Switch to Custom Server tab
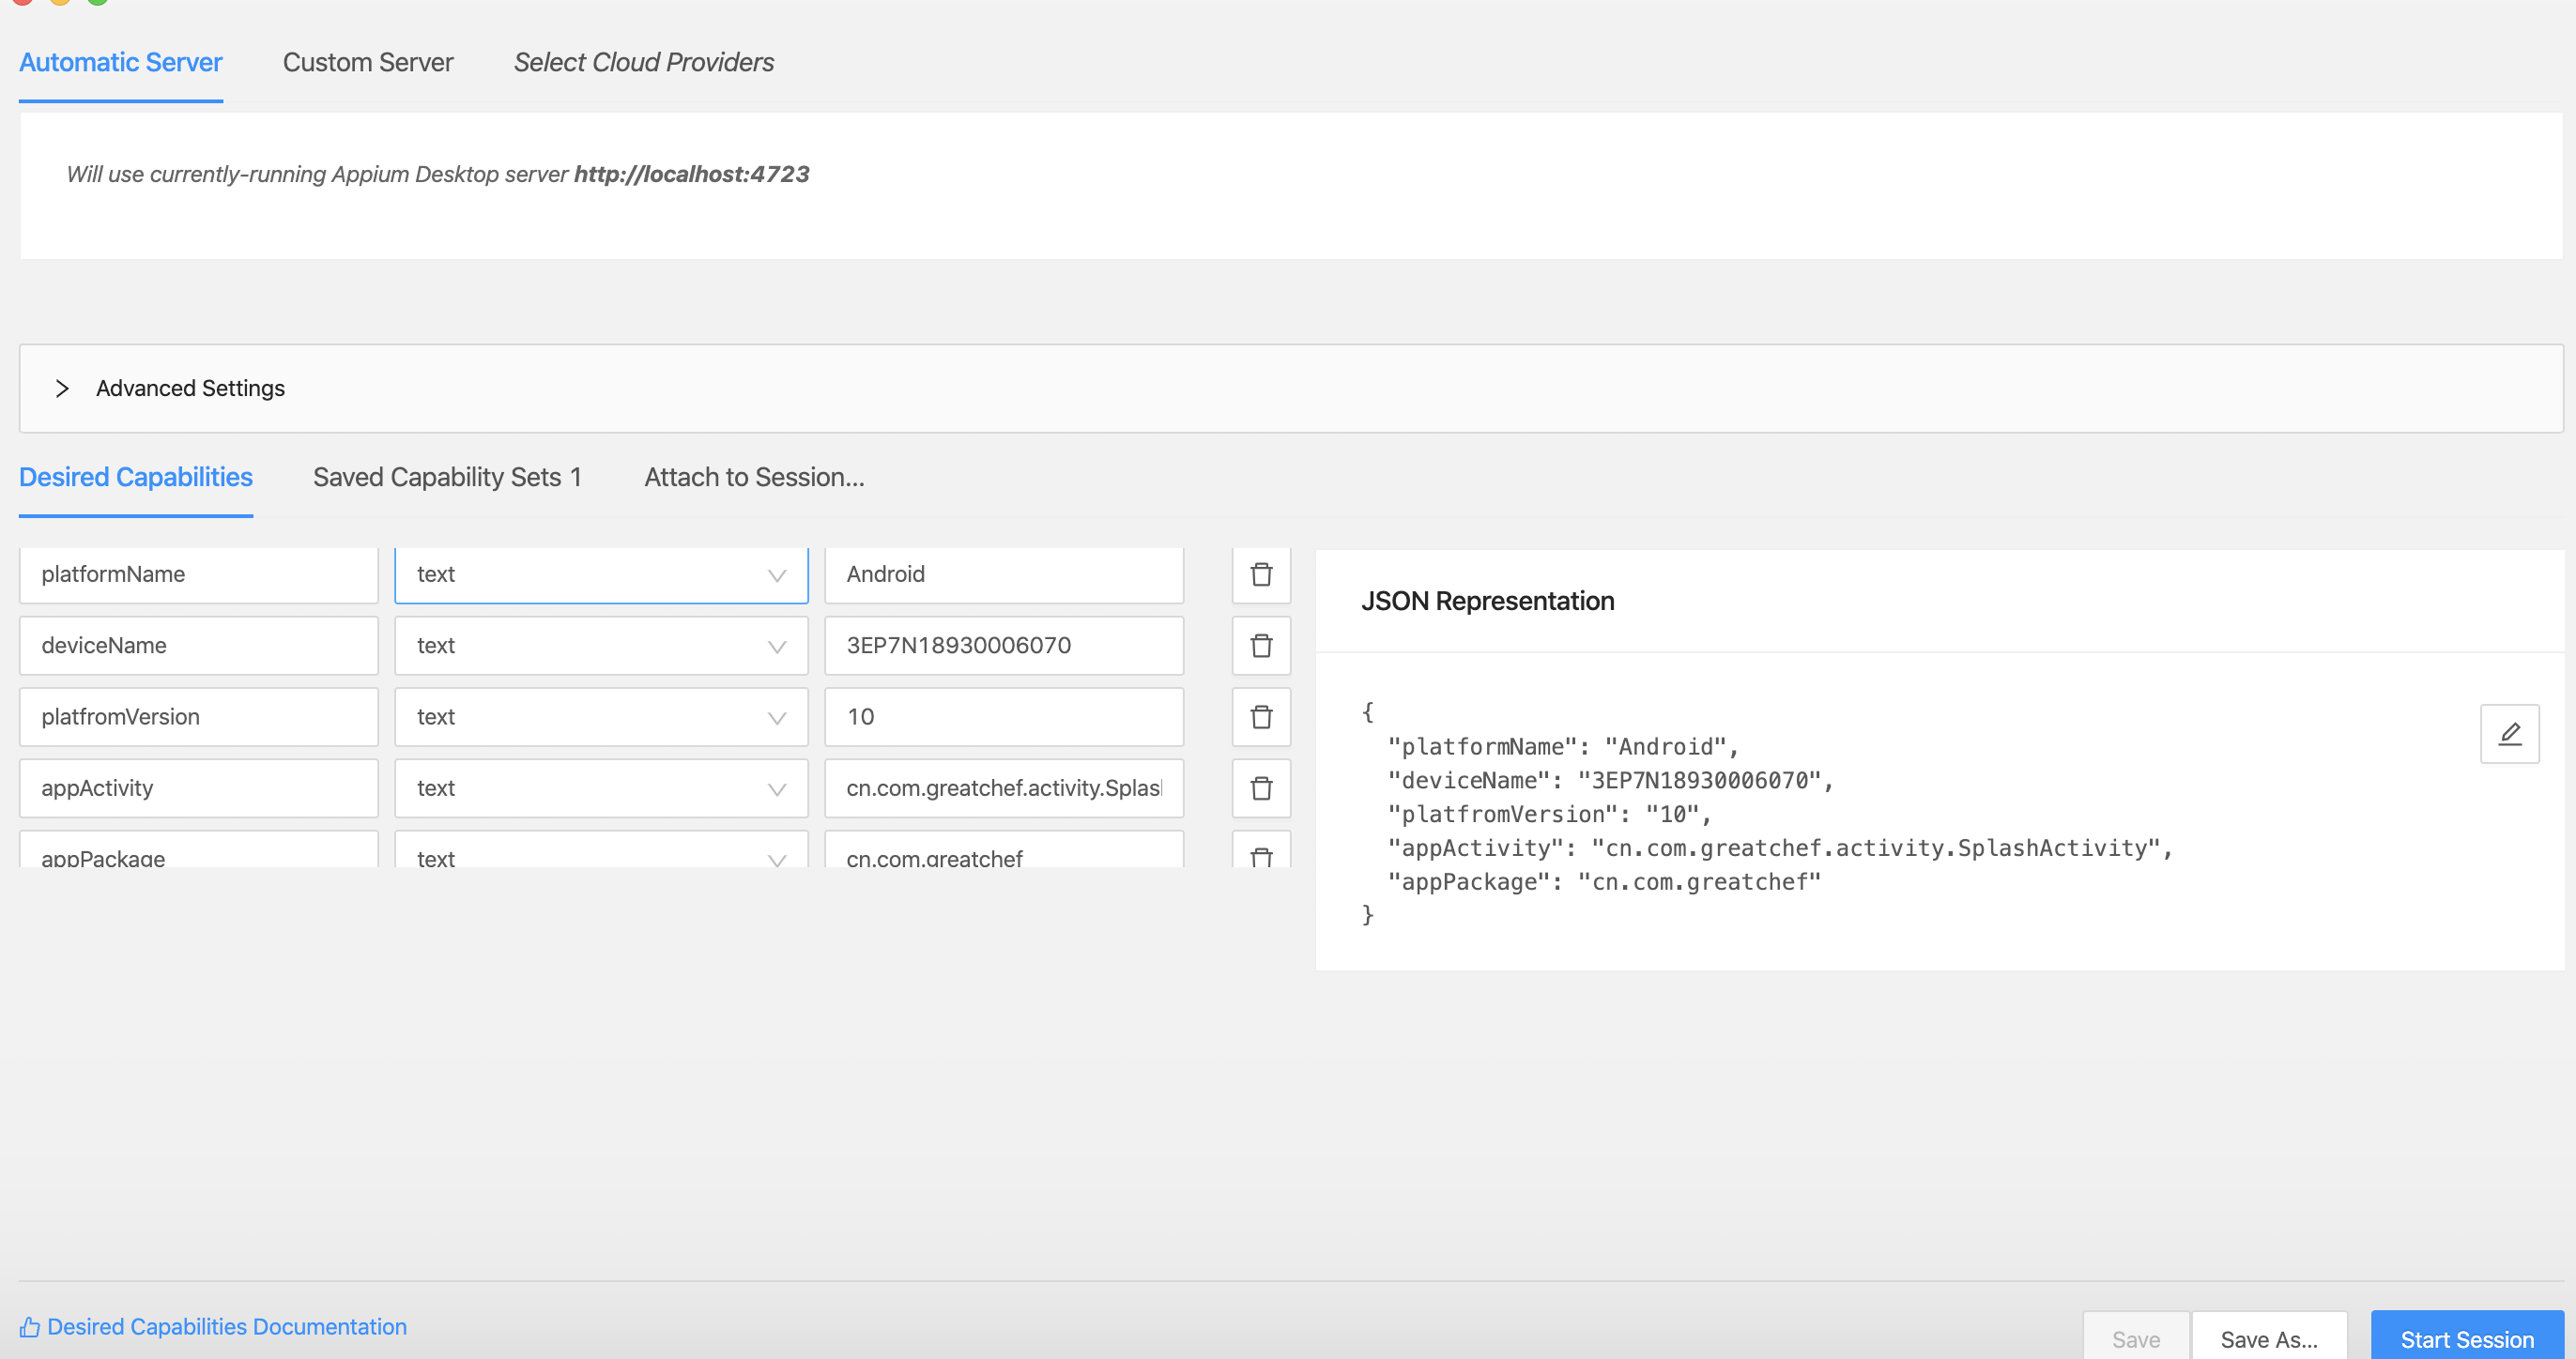This screenshot has width=2576, height=1359. point(368,62)
